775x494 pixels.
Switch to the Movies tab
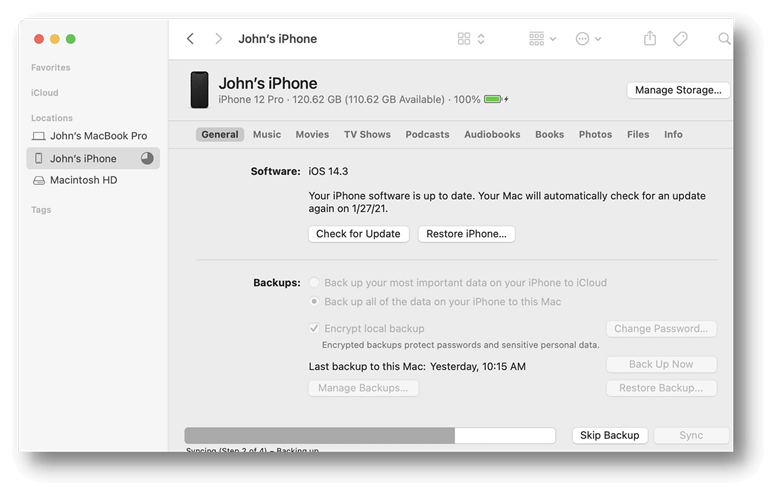tap(312, 135)
